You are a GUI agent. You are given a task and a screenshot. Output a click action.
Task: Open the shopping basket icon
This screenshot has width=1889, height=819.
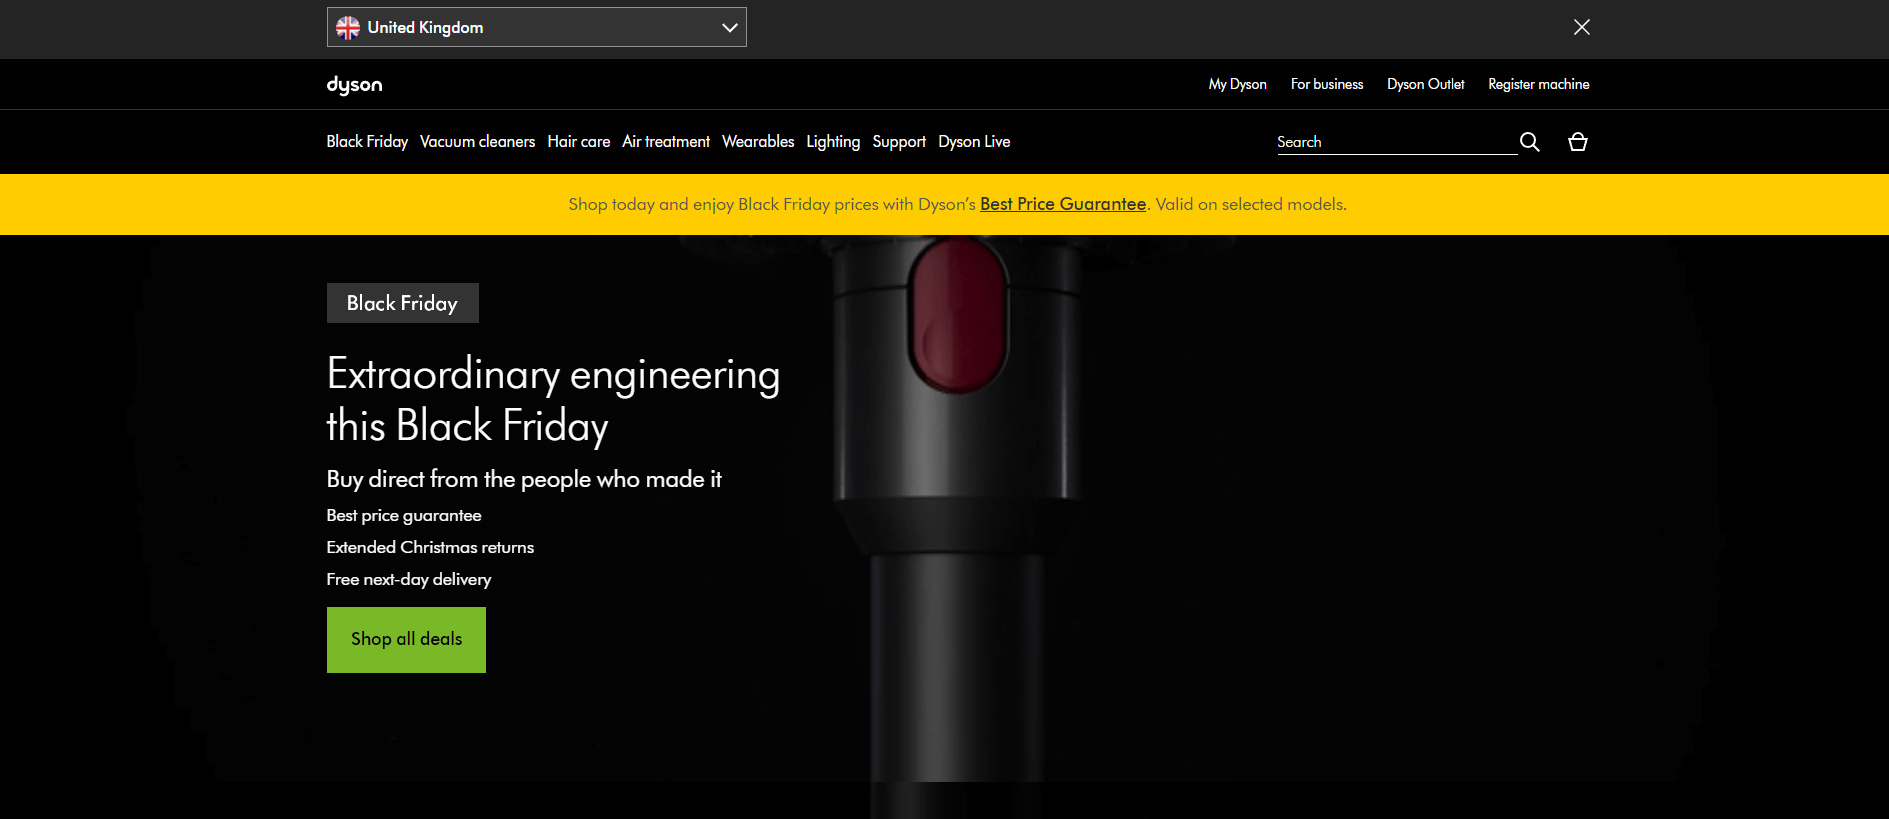point(1578,142)
